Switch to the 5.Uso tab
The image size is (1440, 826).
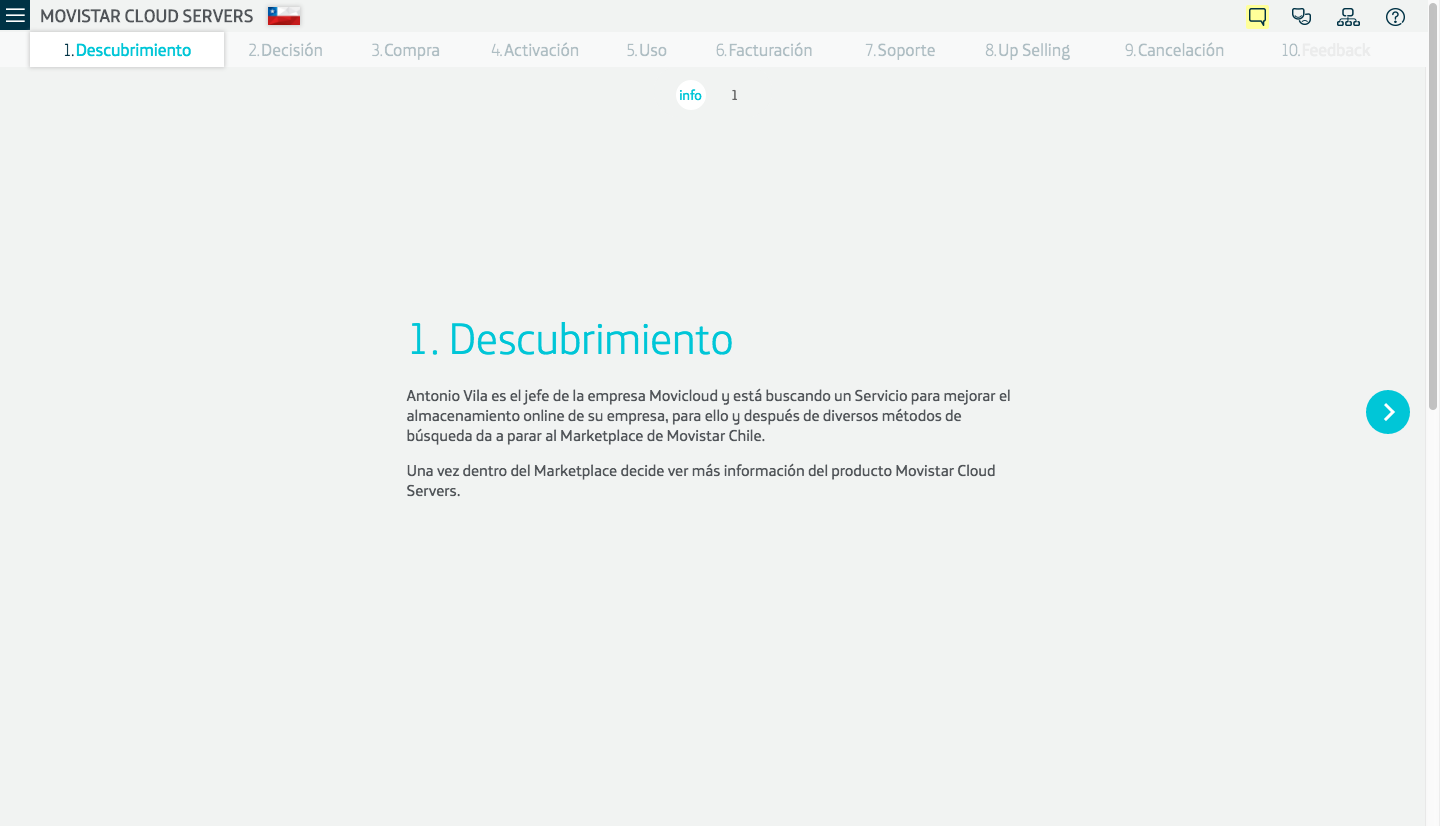click(x=647, y=50)
